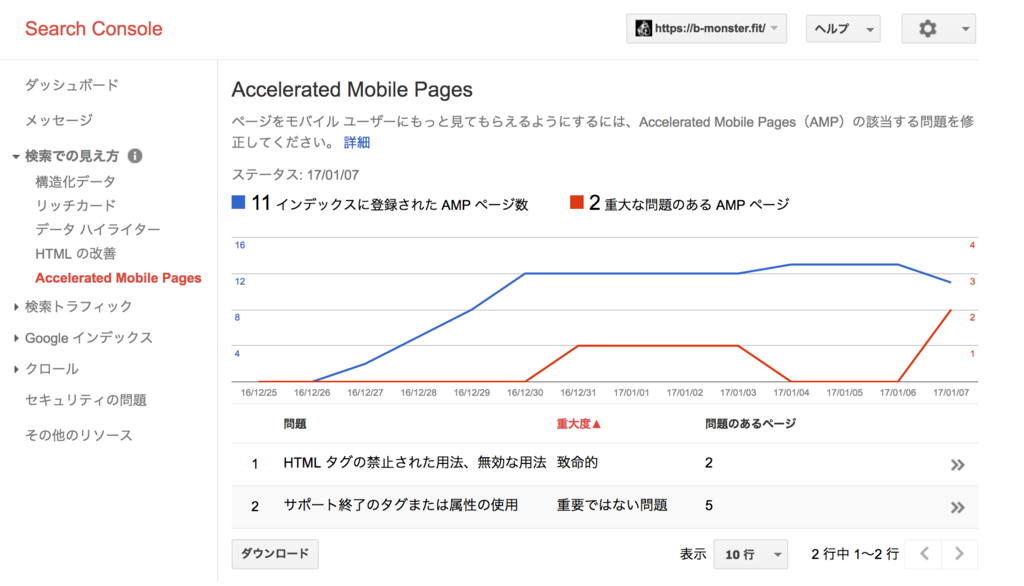The width and height of the screenshot is (1024, 586).
Task: Open the HTML タグの禁止された用法 issue
Action: (x=414, y=463)
